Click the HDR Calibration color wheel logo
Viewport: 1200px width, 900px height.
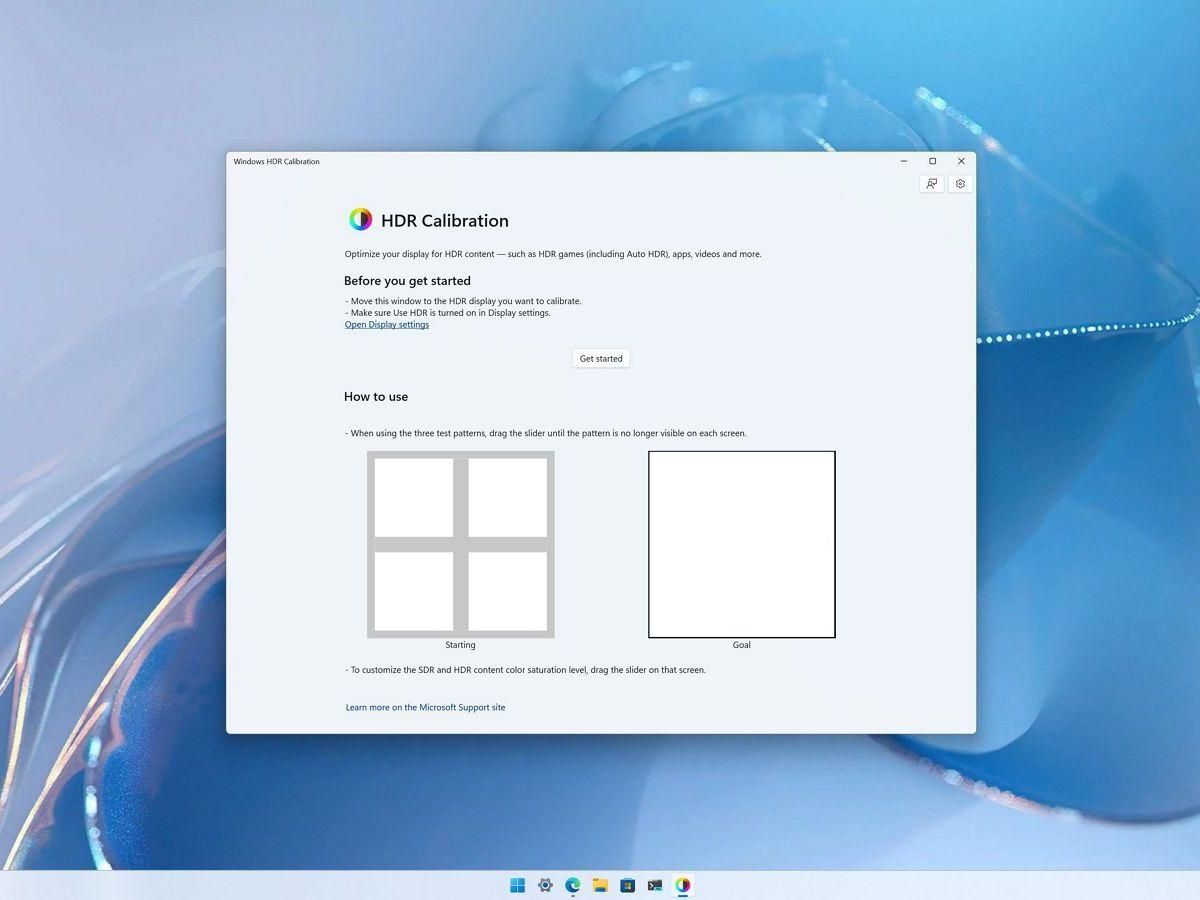point(360,219)
